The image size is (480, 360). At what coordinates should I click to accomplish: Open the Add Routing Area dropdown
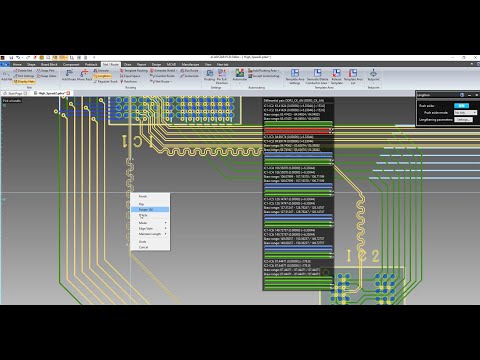tap(264, 71)
